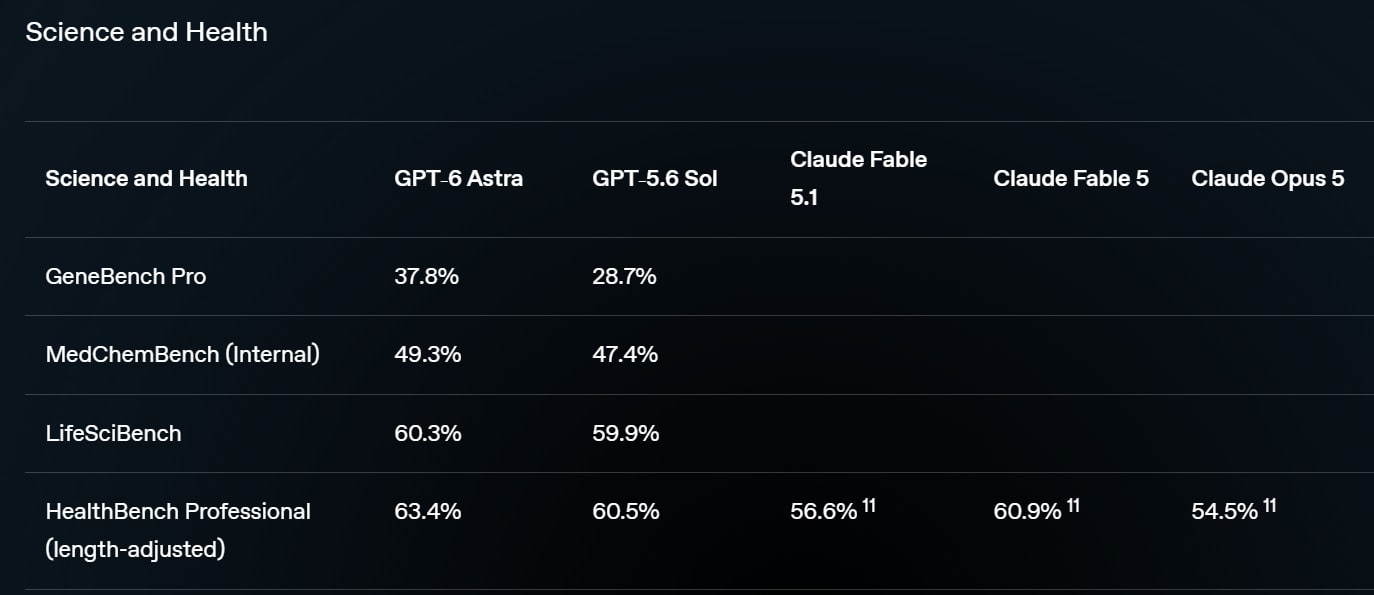Select the 37.8% GeneBench Pro value
This screenshot has height=595, width=1374.
pos(427,277)
